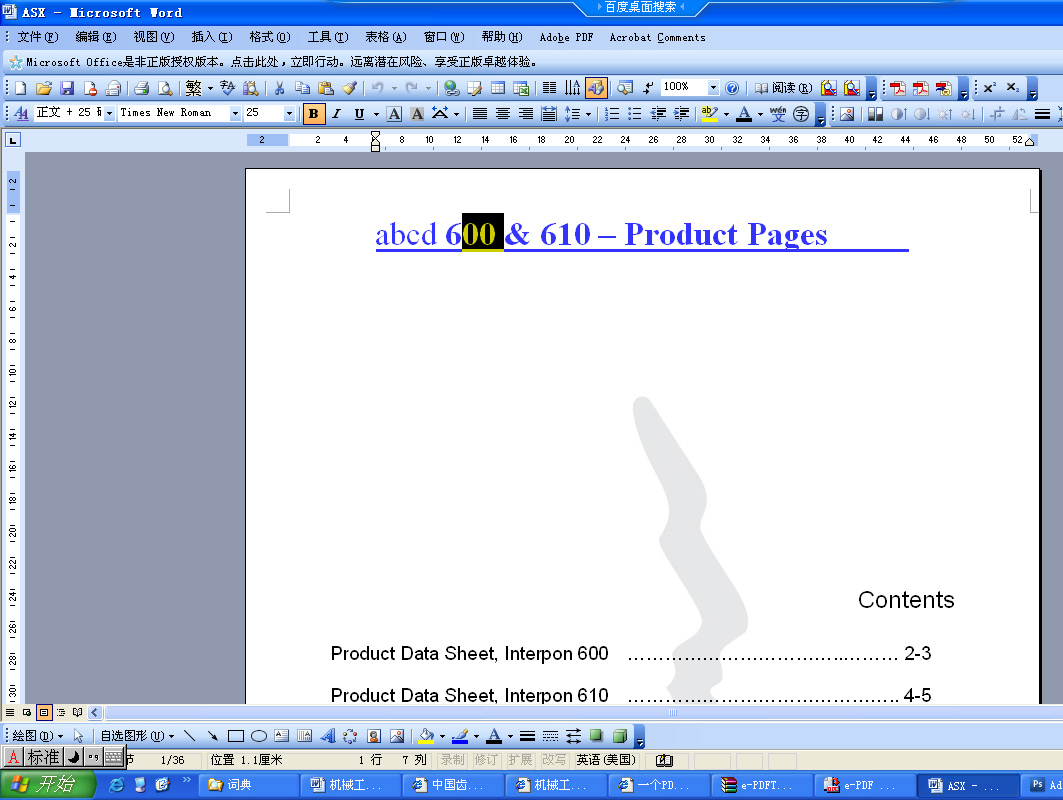This screenshot has height=800, width=1063.
Task: Insert WordArt from drawing toolbar
Action: (x=328, y=736)
